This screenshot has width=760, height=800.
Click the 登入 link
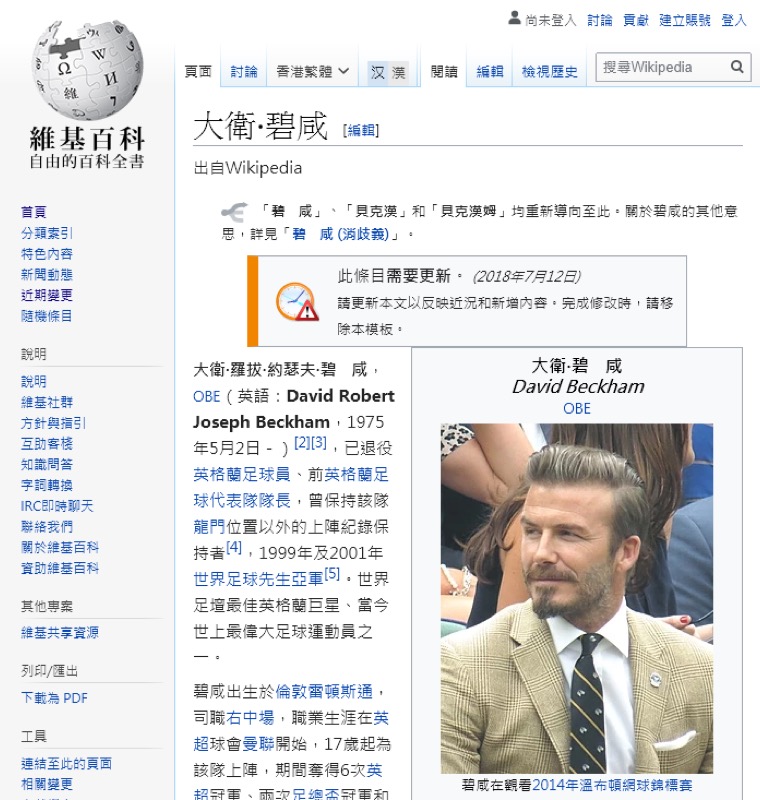[733, 20]
